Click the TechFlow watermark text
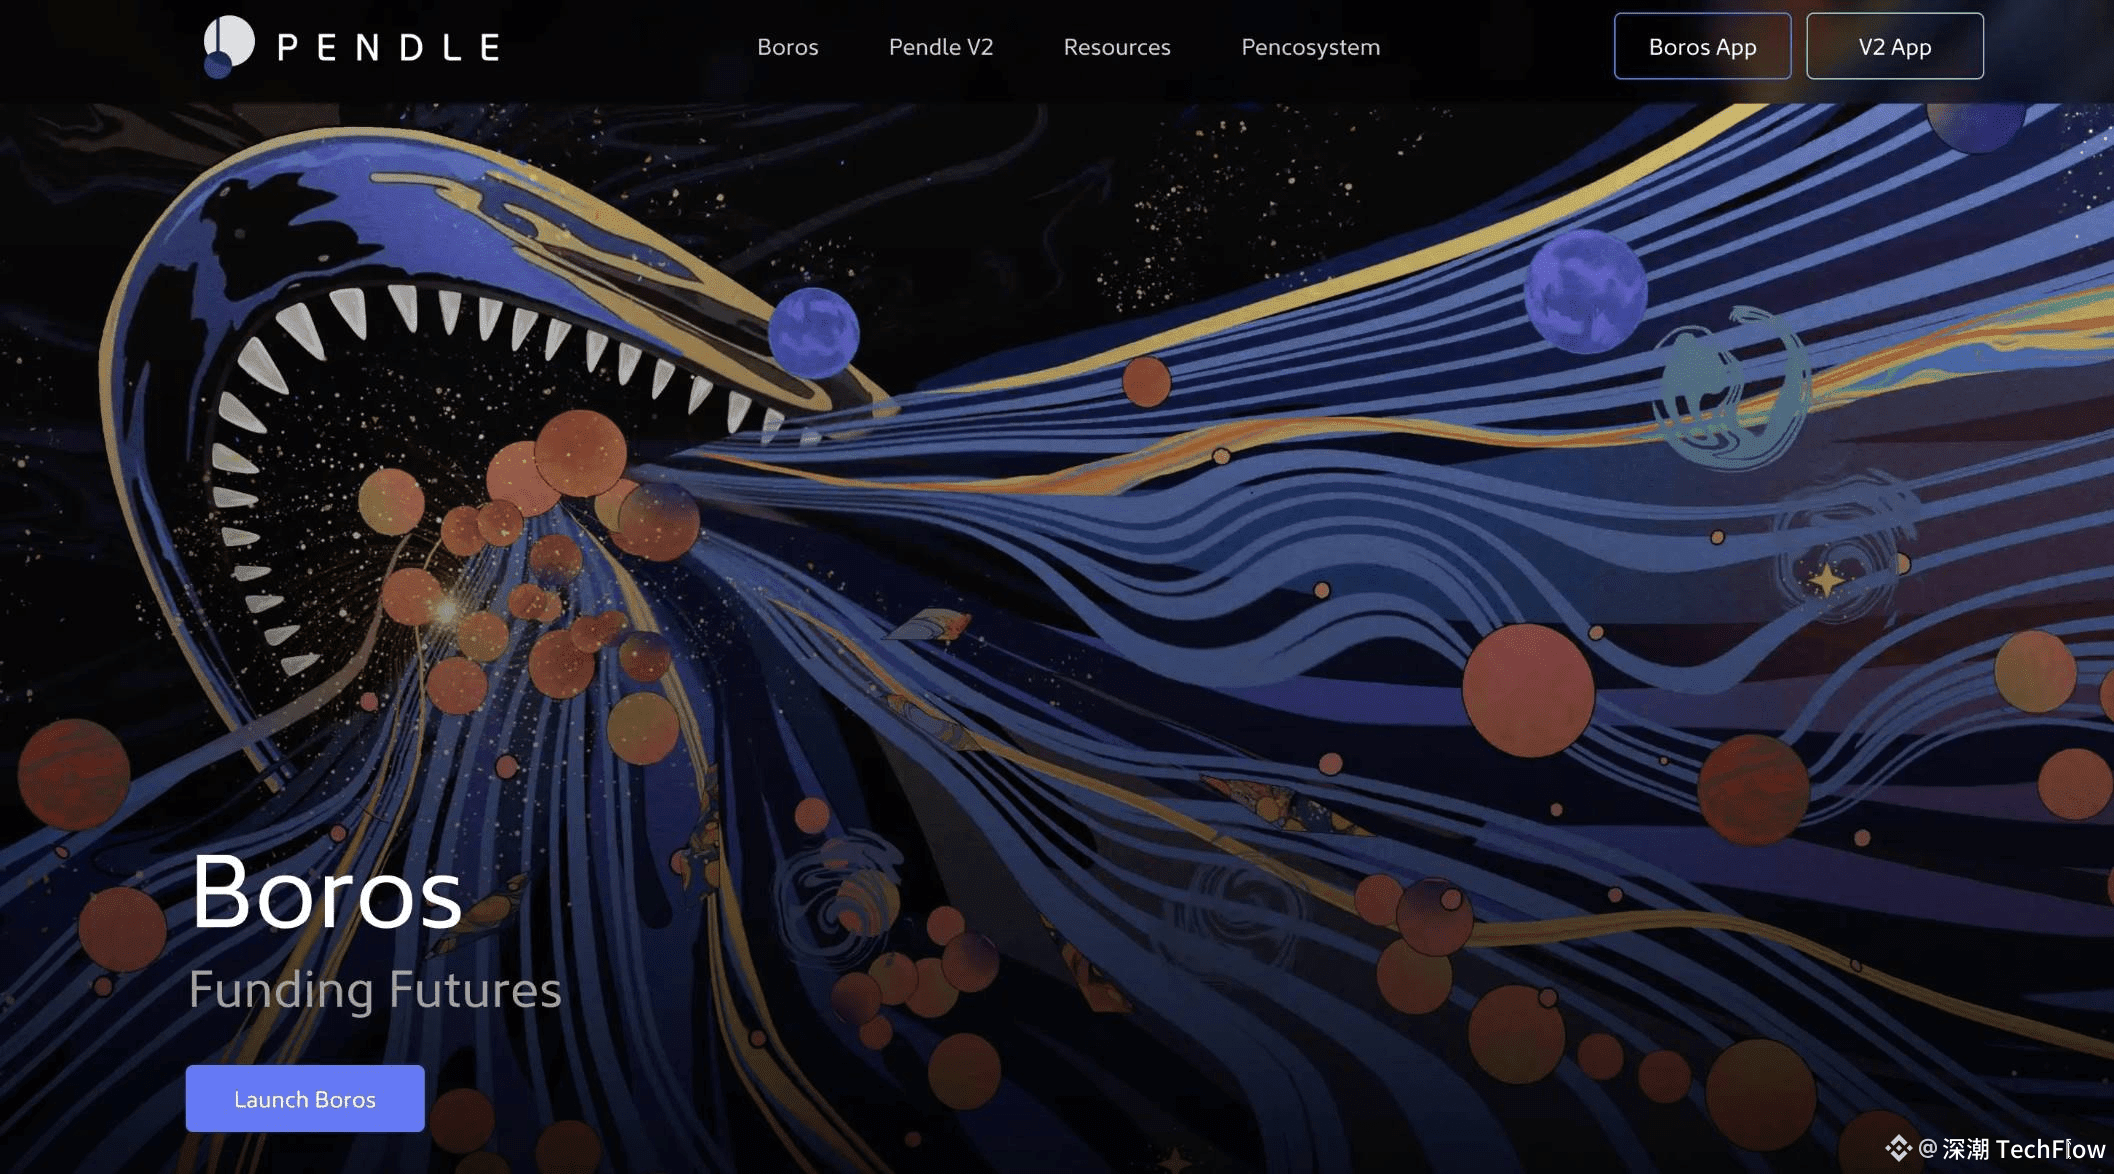The height and width of the screenshot is (1174, 2114). pyautogui.click(x=2049, y=1149)
